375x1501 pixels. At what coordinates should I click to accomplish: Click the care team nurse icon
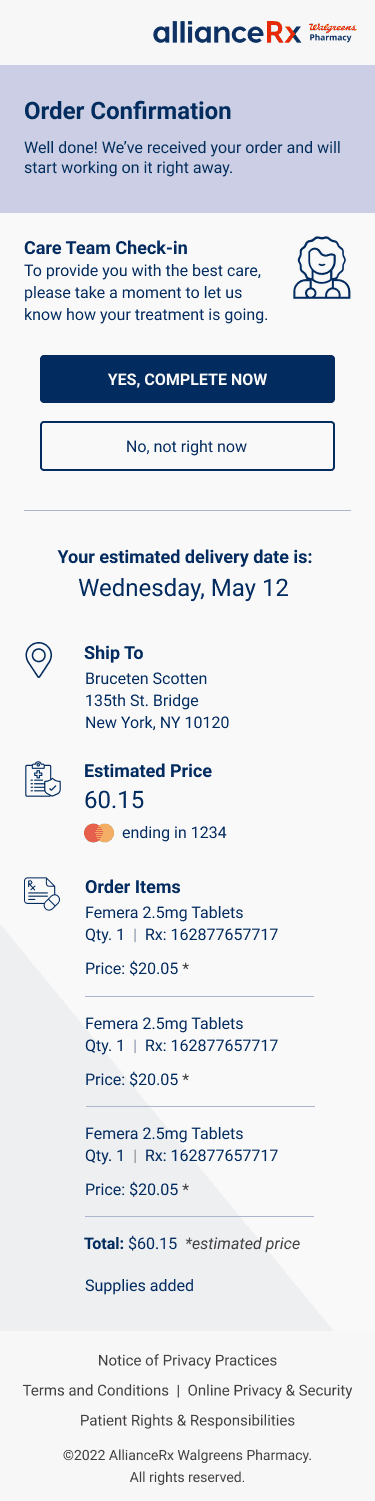point(320,269)
